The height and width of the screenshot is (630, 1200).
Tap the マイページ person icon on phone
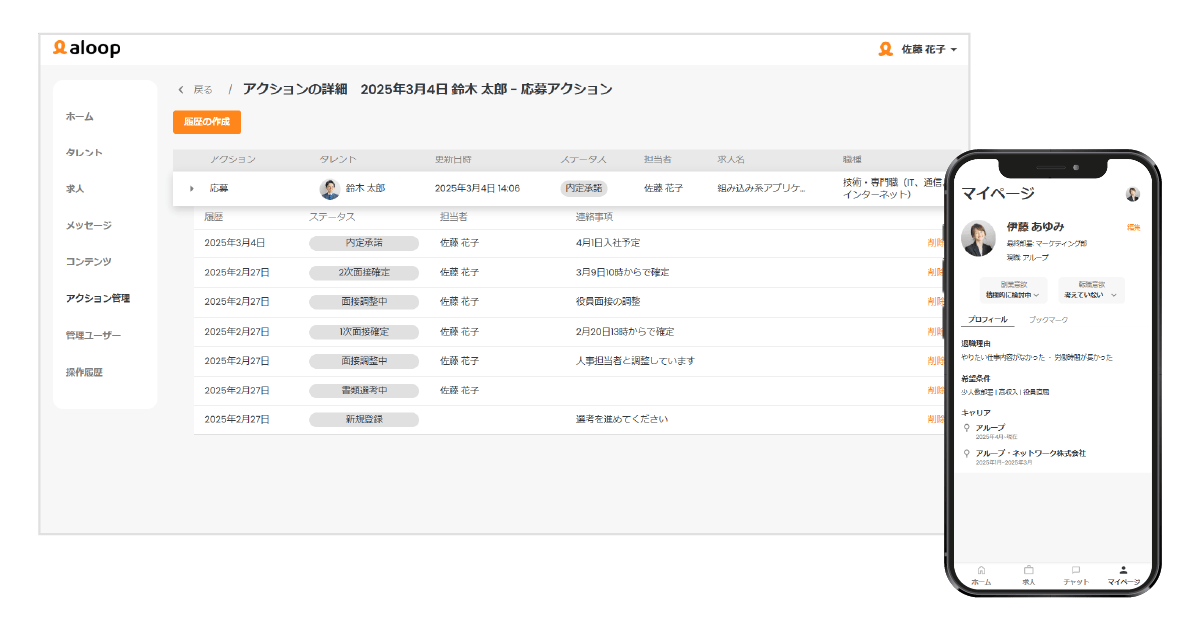pyautogui.click(x=1123, y=570)
